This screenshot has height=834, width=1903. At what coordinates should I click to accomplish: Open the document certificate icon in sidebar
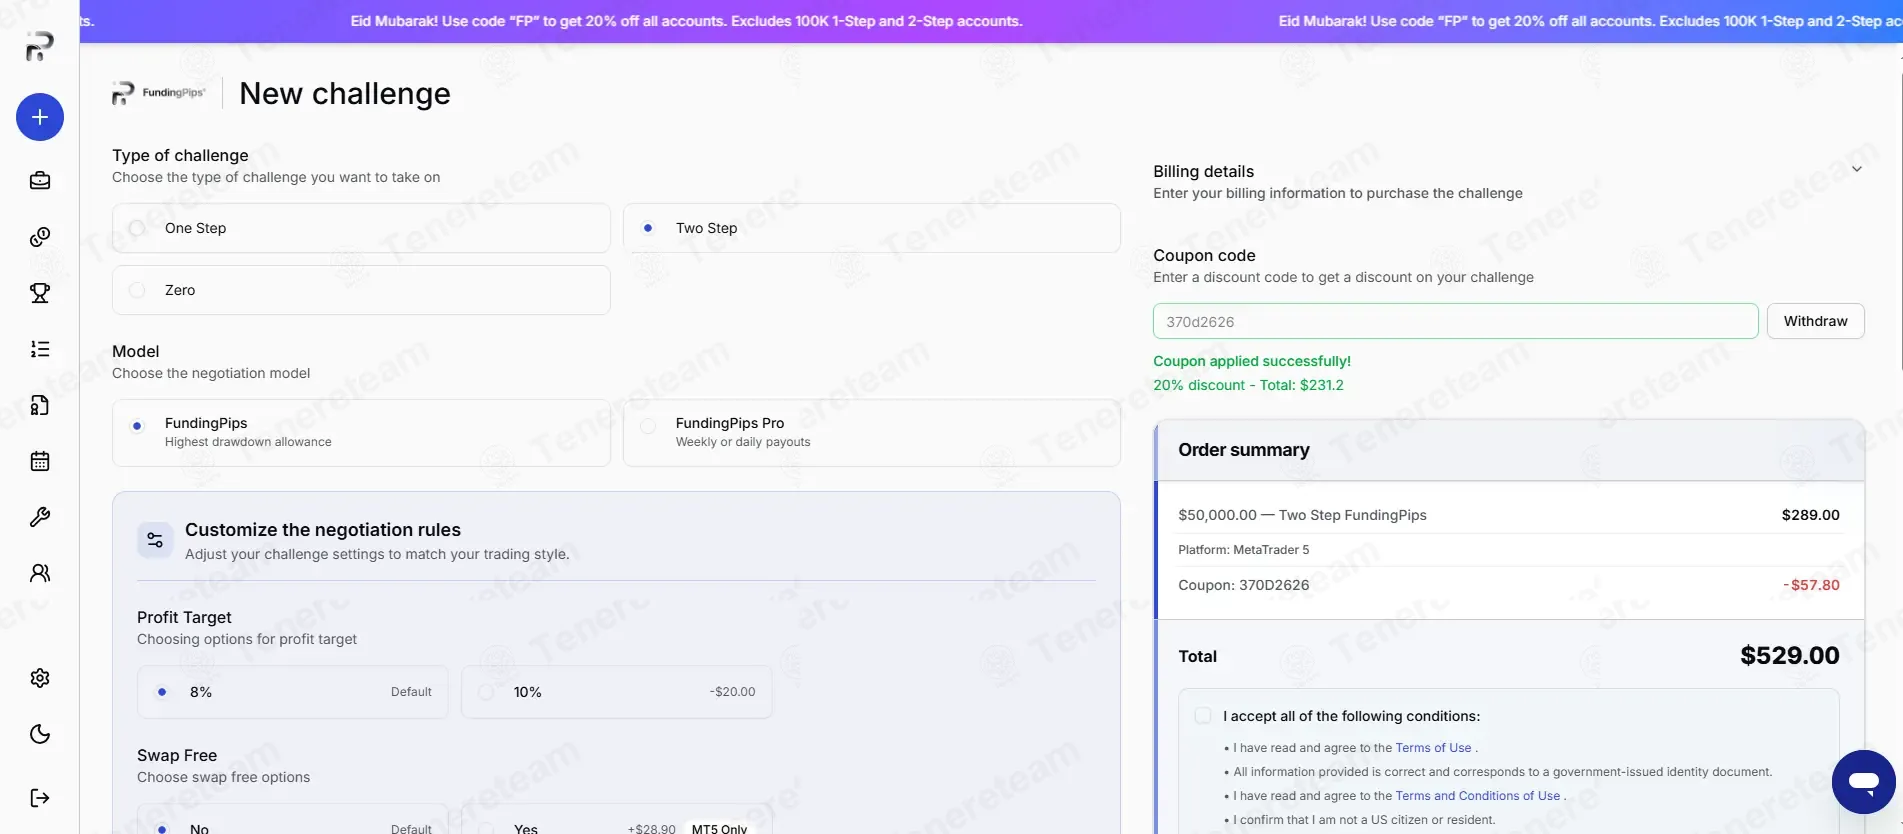[x=40, y=405]
